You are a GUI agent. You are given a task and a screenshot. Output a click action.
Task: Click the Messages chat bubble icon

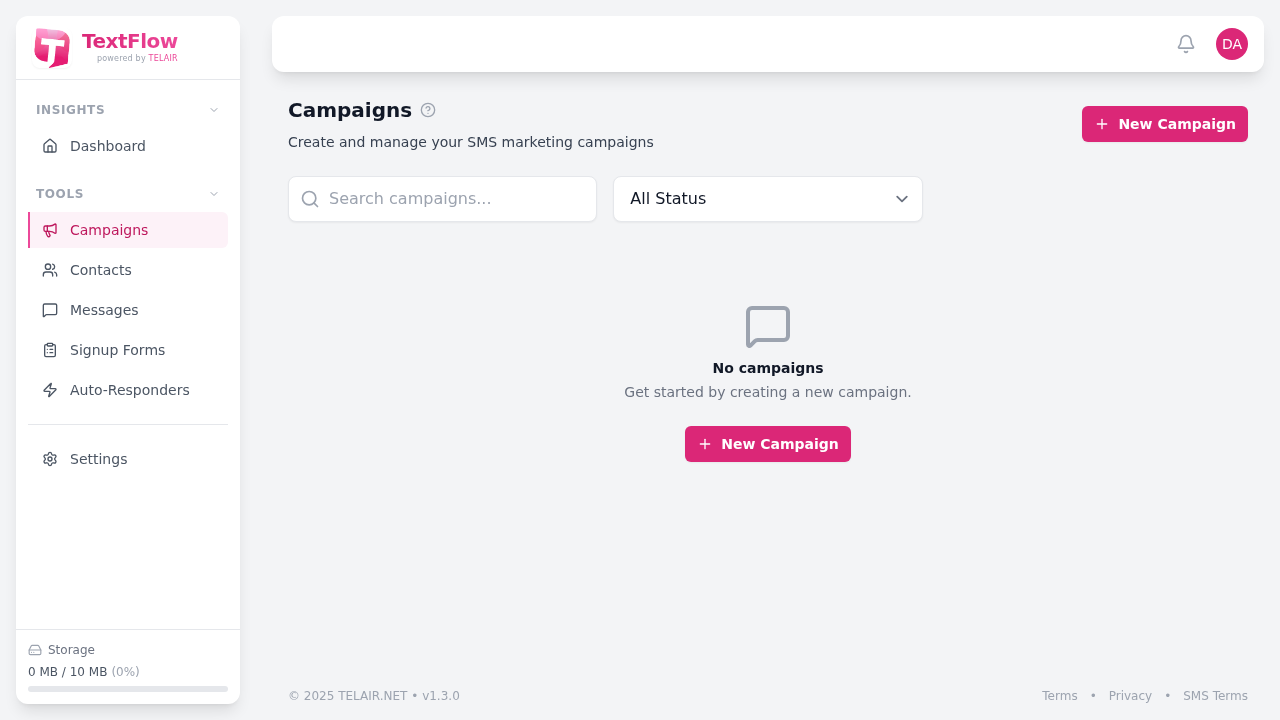(50, 310)
